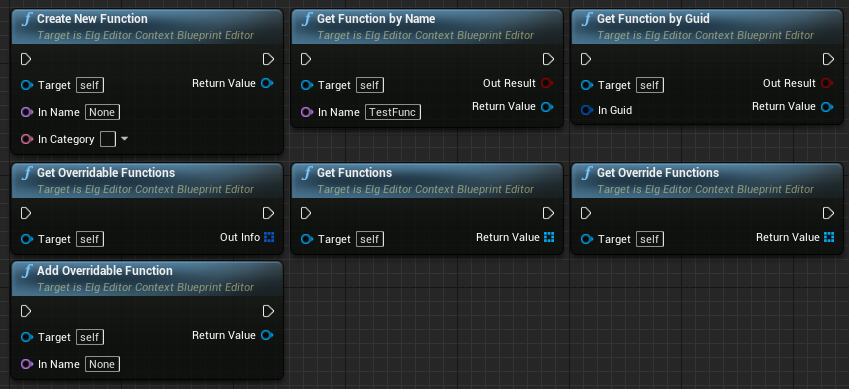Select the Get Functions node title
The height and width of the screenshot is (389, 849).
354,173
